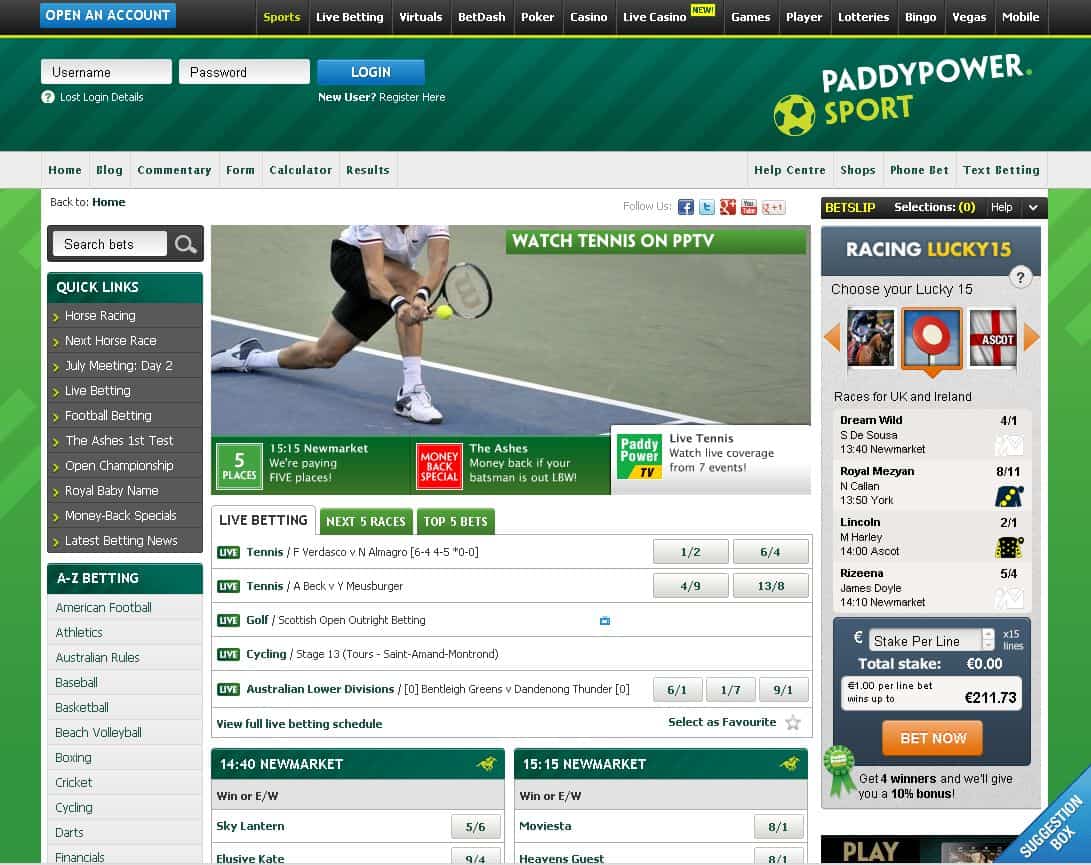Click the Watch Tennis on PPTV banner
The image size is (1091, 865).
pos(655,241)
